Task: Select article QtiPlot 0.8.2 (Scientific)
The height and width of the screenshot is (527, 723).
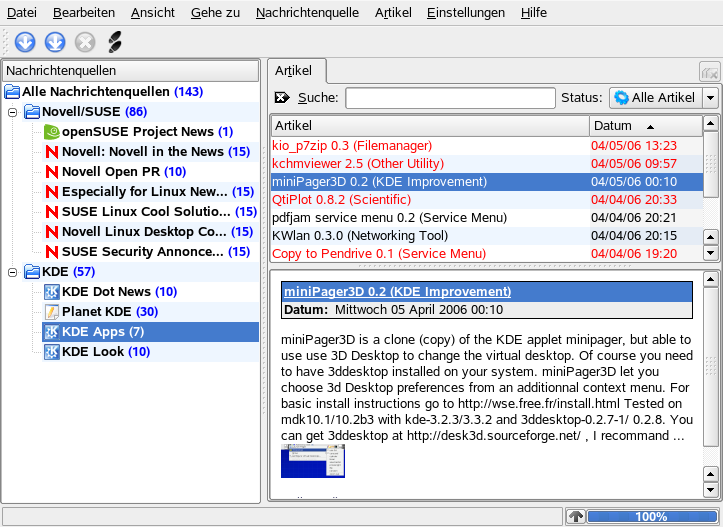Action: tap(486, 200)
